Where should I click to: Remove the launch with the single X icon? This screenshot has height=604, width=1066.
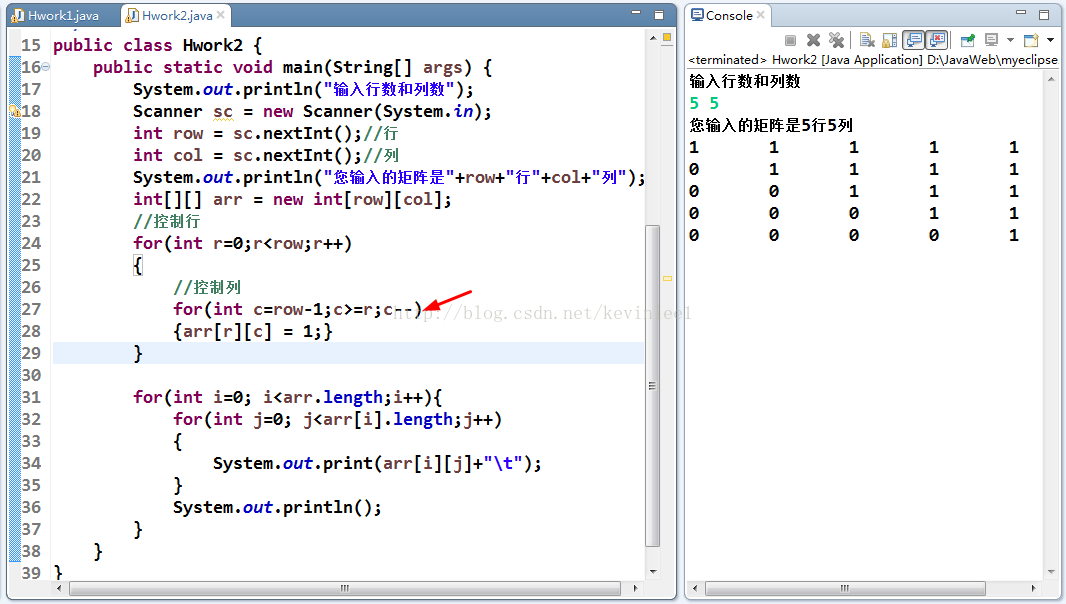pyautogui.click(x=813, y=40)
